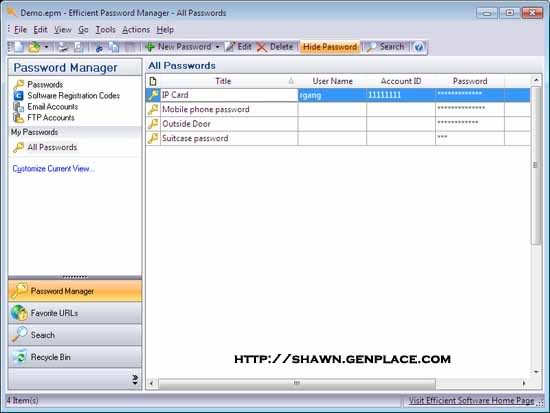Open Help with the question mark icon
This screenshot has width=550, height=413.
click(419, 47)
